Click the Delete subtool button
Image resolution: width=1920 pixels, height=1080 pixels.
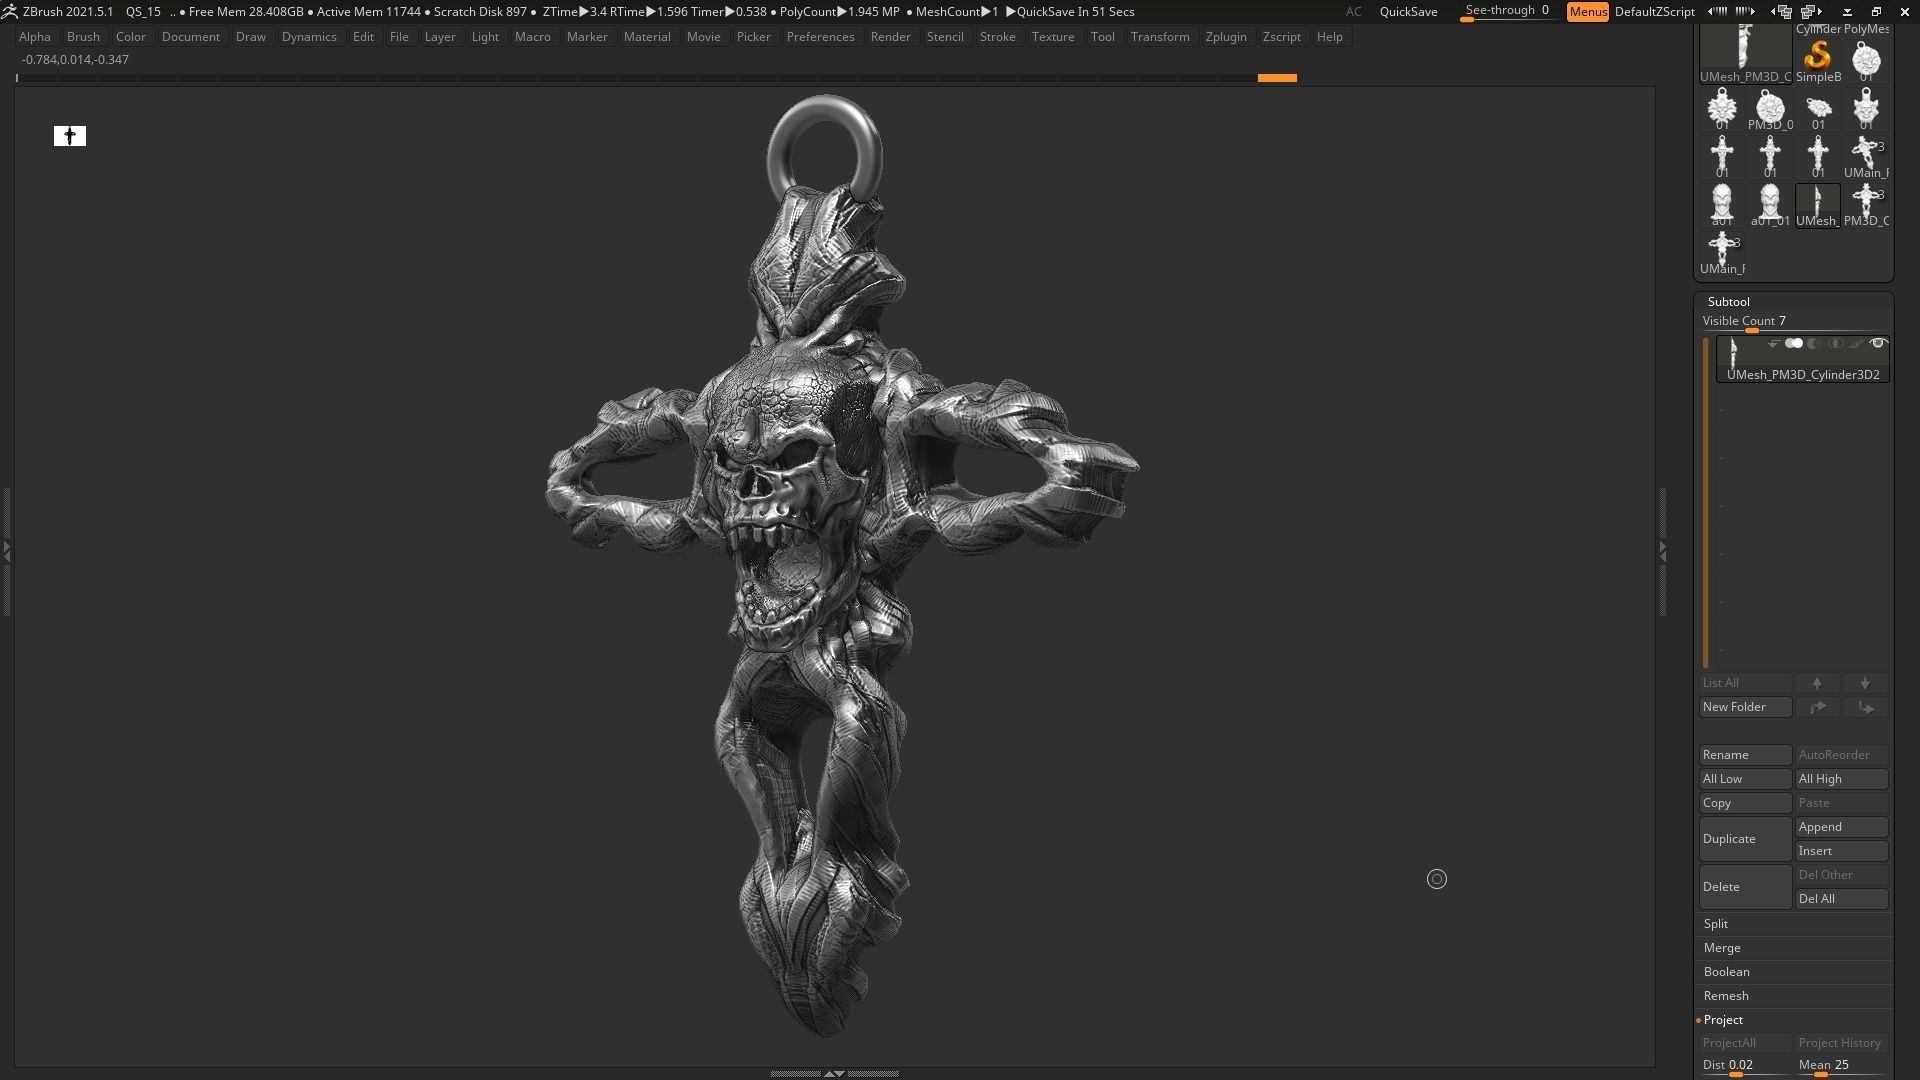[x=1745, y=887]
